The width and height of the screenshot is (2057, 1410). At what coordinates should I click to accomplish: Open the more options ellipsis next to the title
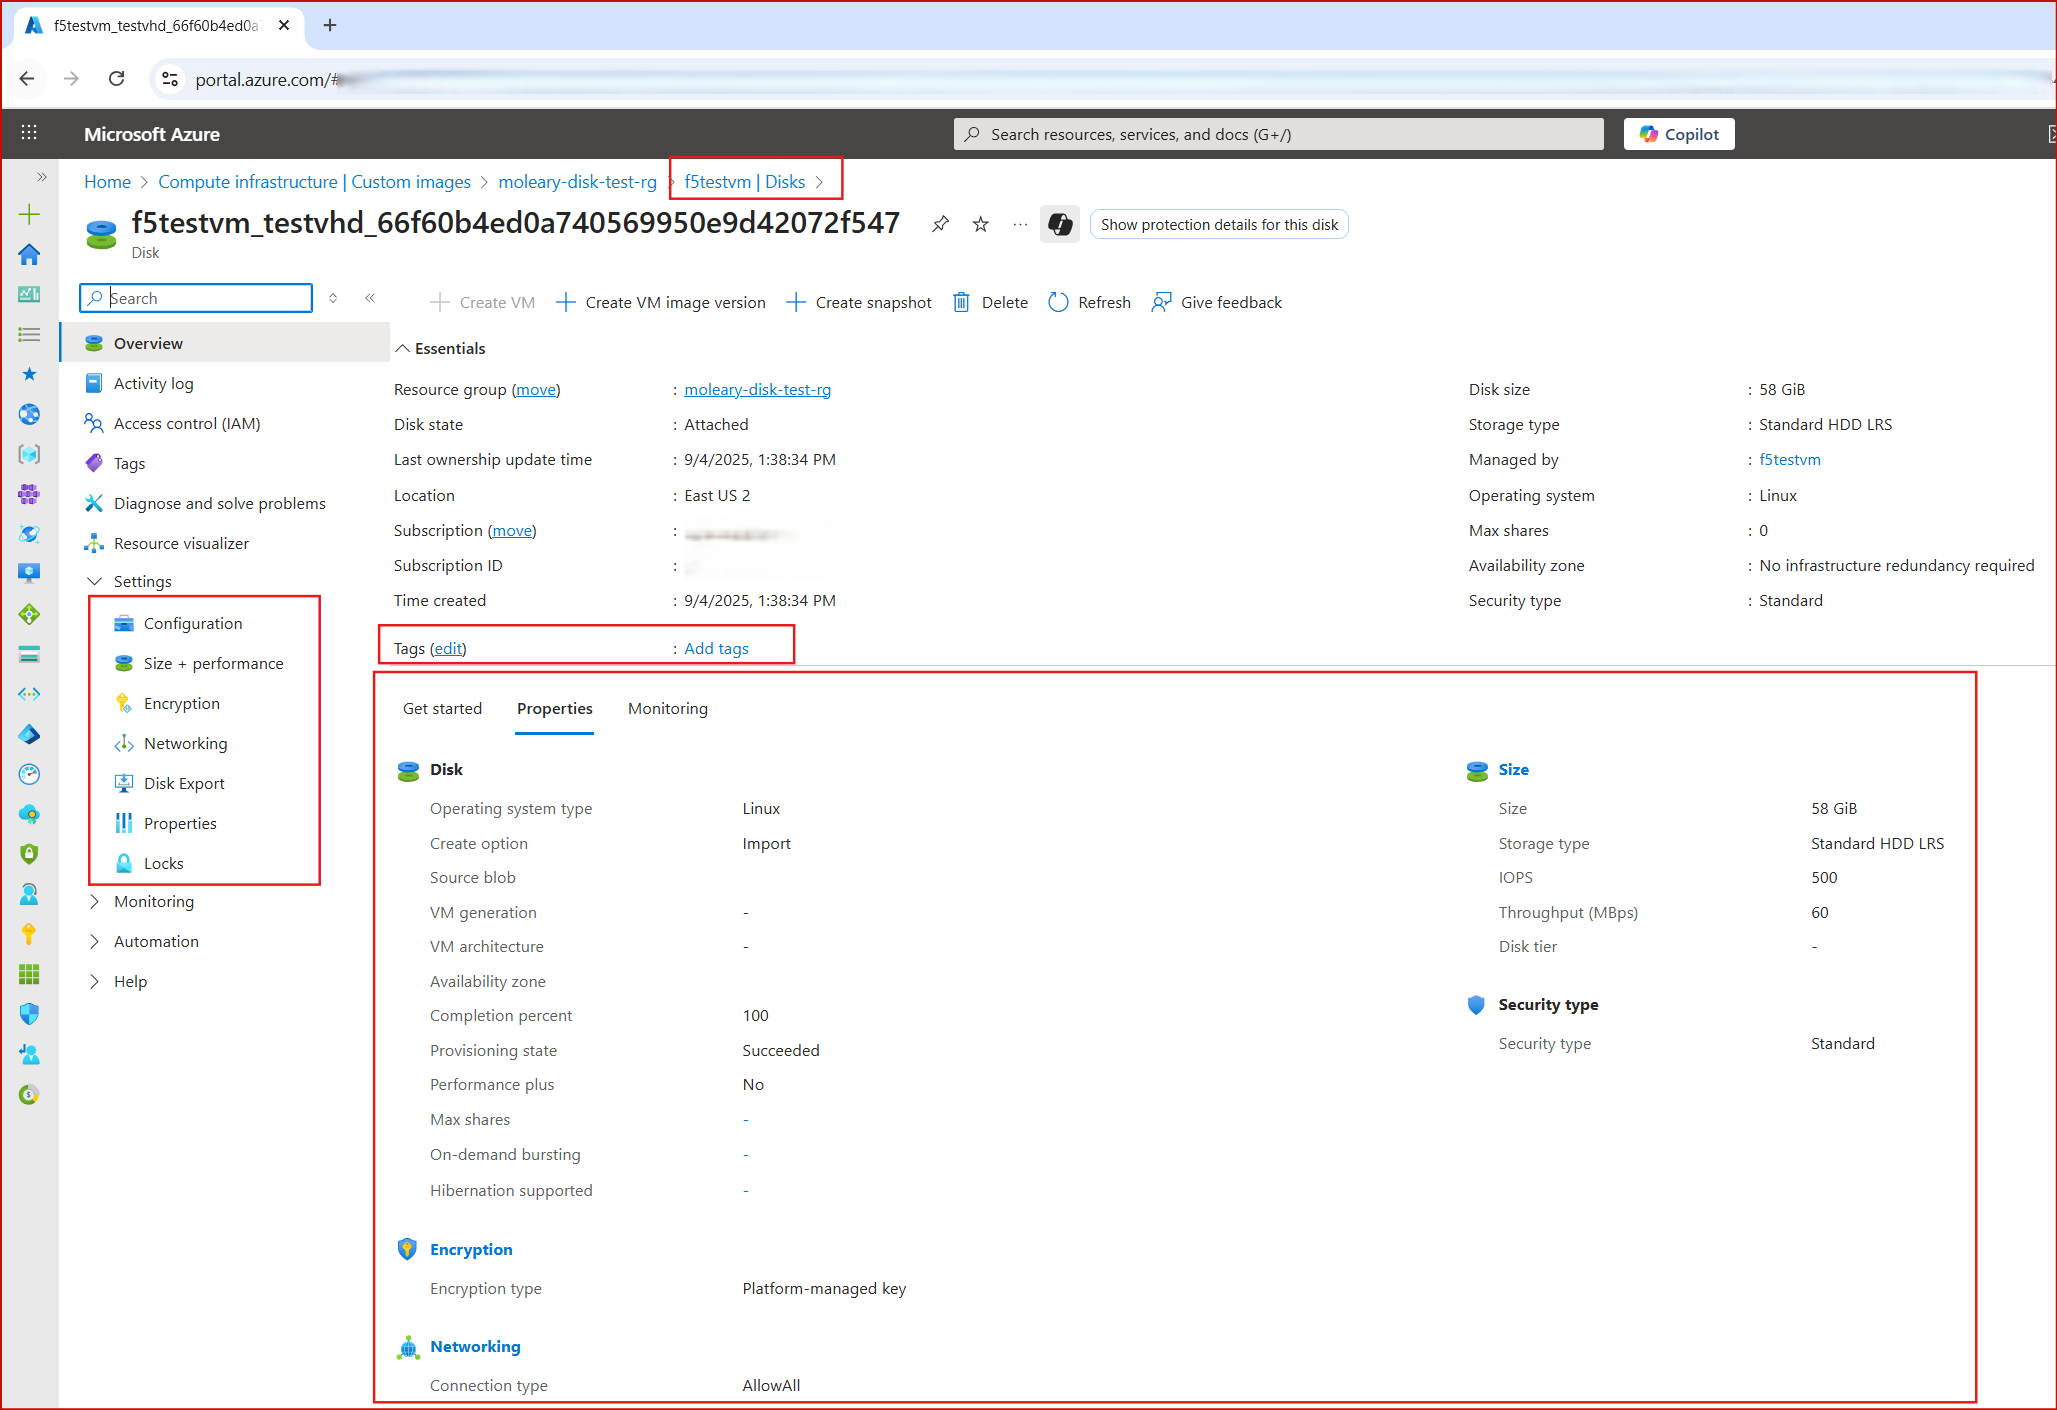click(1020, 224)
